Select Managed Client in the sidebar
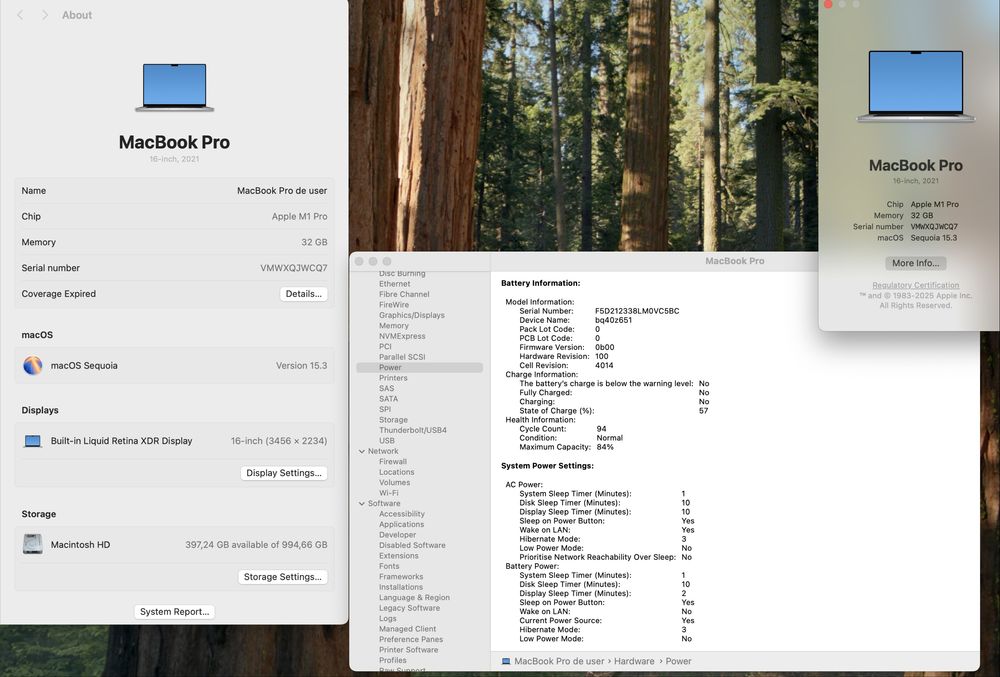 coord(408,629)
